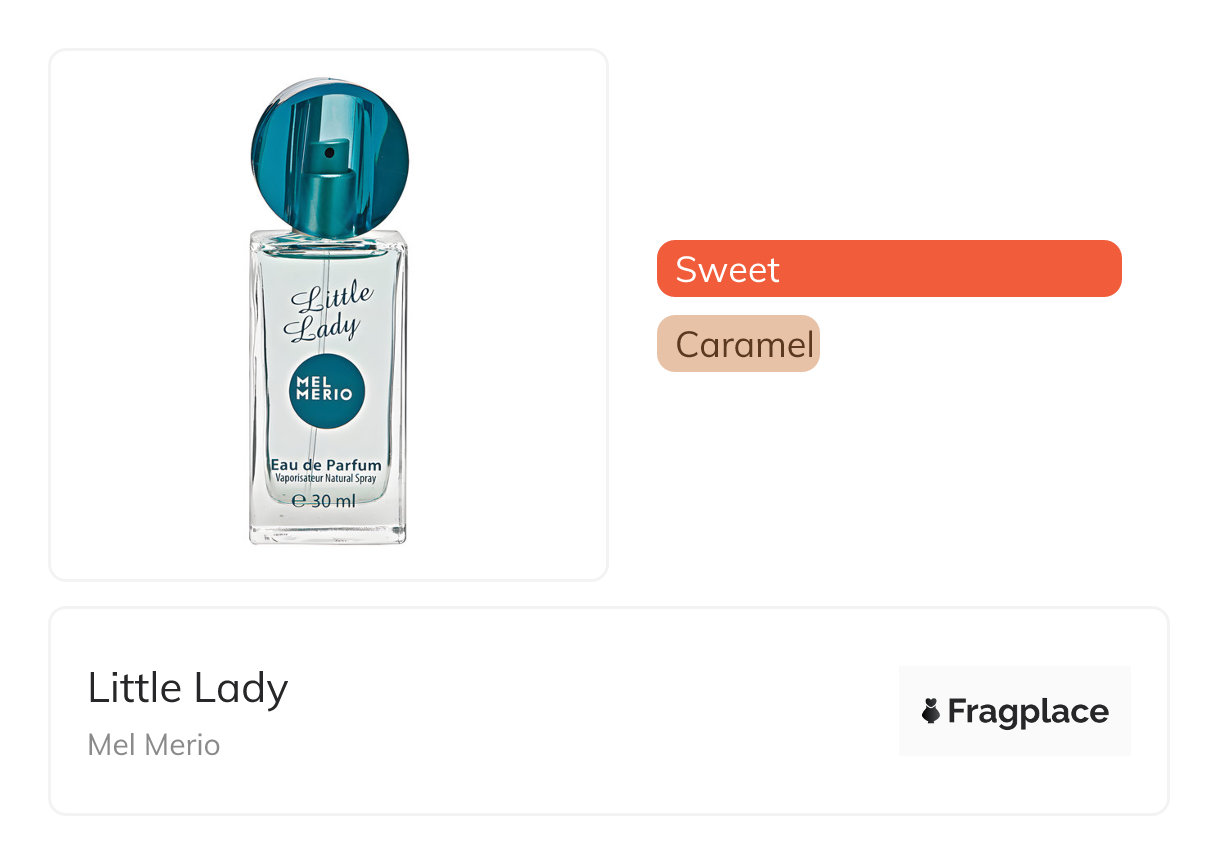
Task: Click the Fragplace perfume bottle logo icon
Action: (931, 711)
